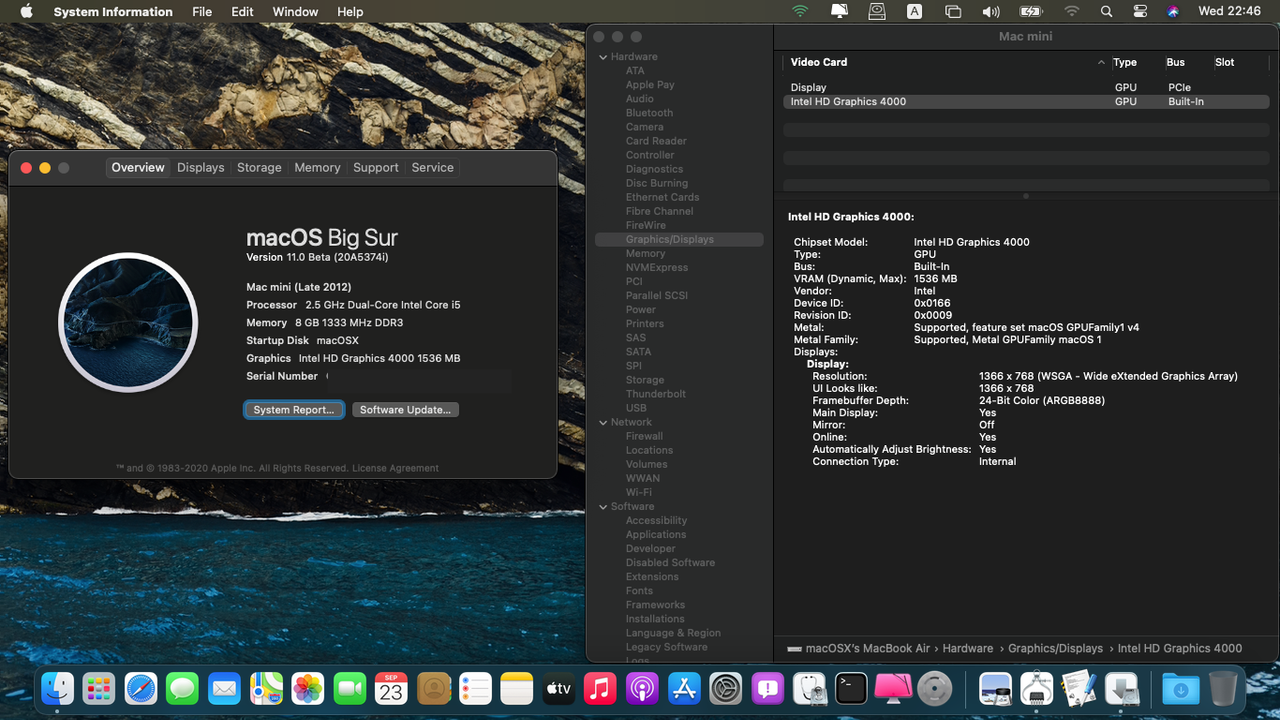This screenshot has width=1280, height=720.
Task: Switch to the Service tab
Action: (x=433, y=168)
